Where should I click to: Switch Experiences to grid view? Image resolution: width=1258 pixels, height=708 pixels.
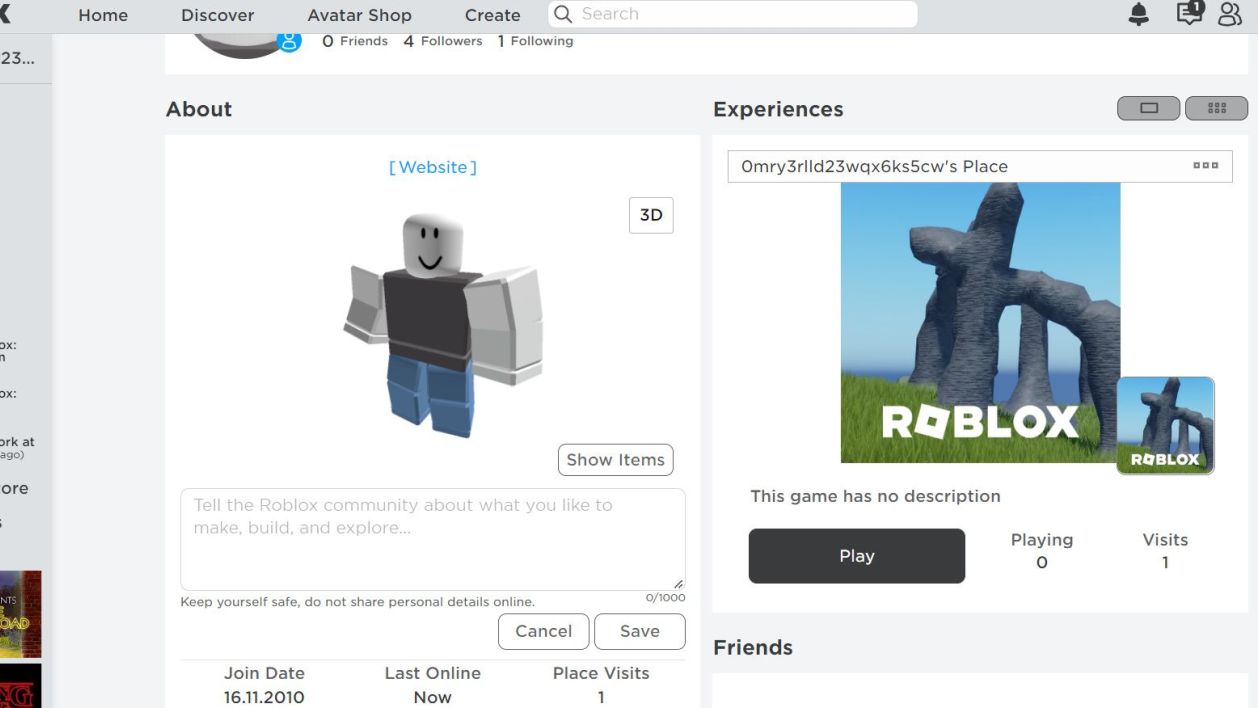(1216, 108)
